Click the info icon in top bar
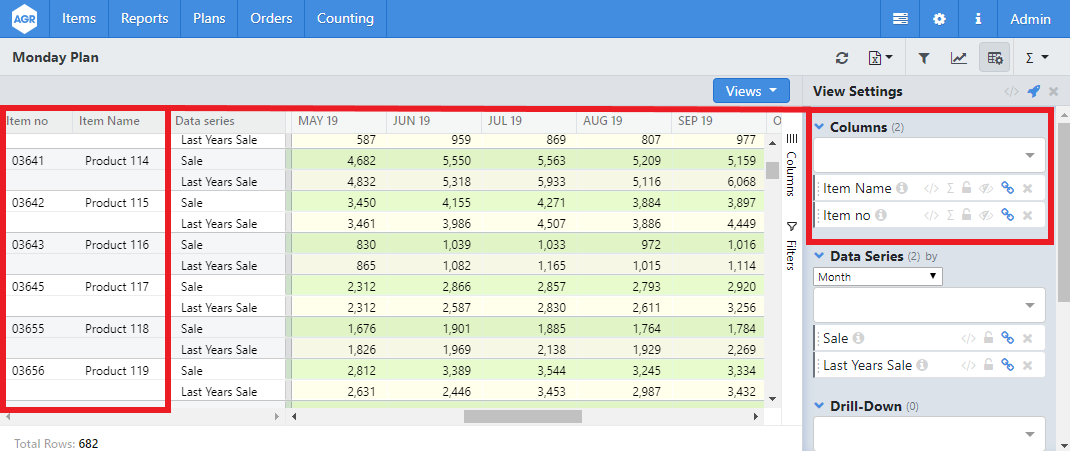This screenshot has width=1070, height=451. coord(977,19)
